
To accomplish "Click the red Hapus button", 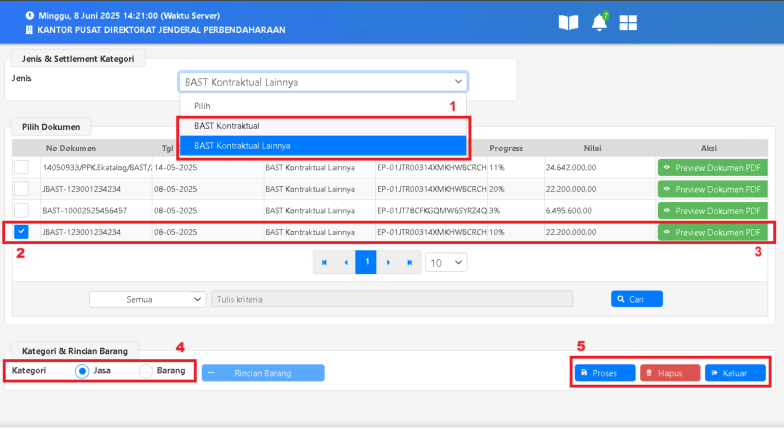I will click(x=670, y=373).
